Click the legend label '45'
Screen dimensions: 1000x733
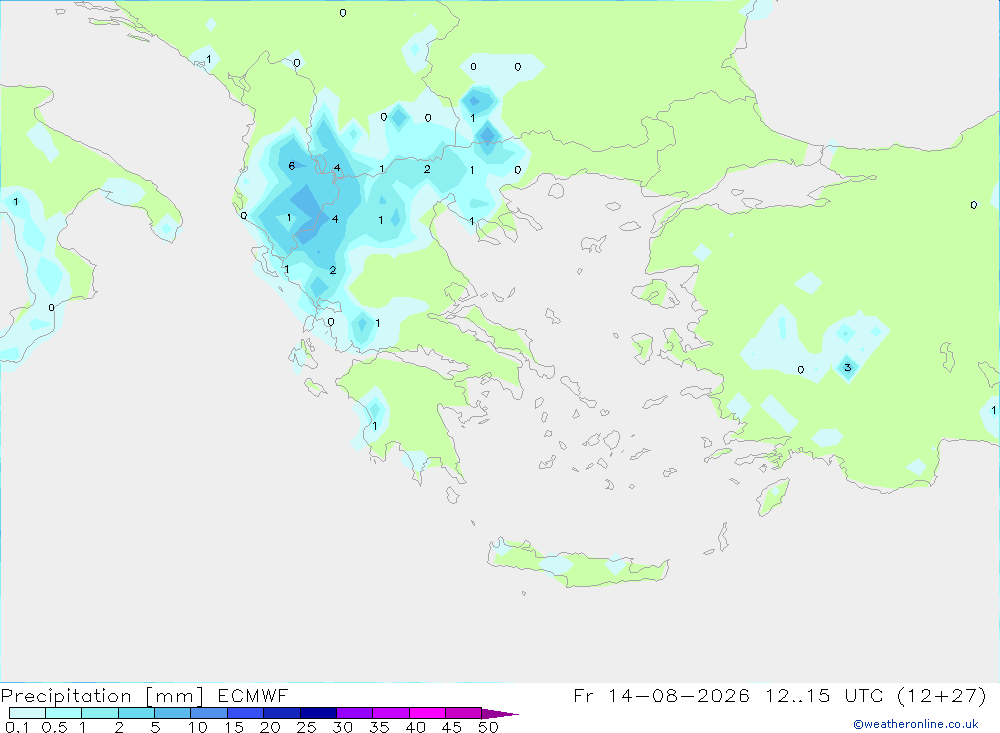(x=452, y=727)
